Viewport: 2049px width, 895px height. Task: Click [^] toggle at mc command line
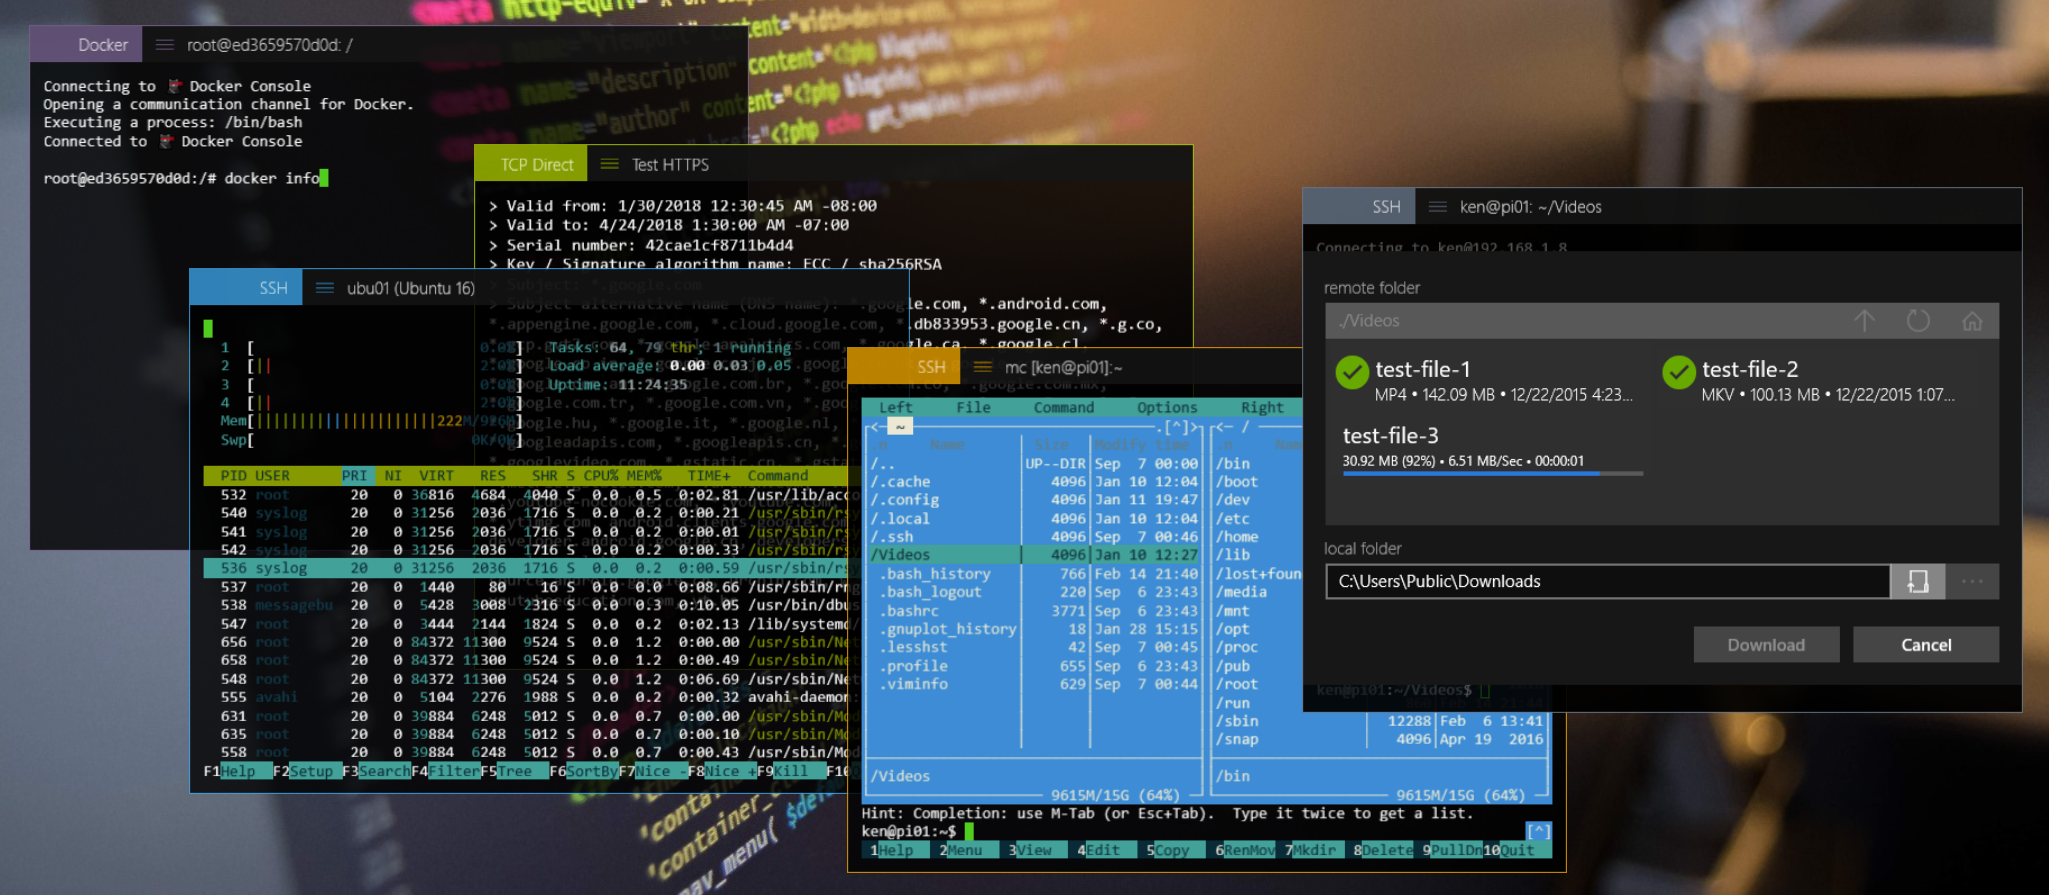[x=1538, y=831]
